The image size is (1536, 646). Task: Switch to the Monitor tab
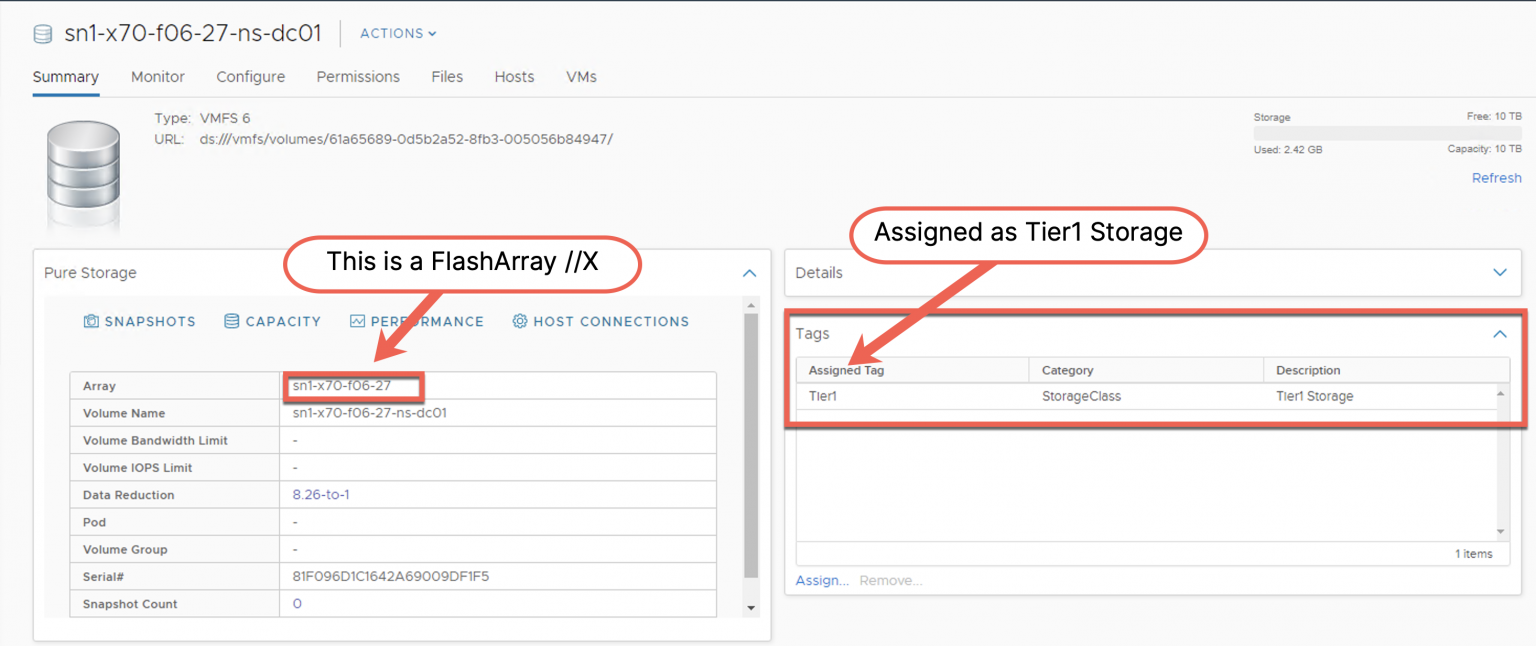tap(158, 77)
